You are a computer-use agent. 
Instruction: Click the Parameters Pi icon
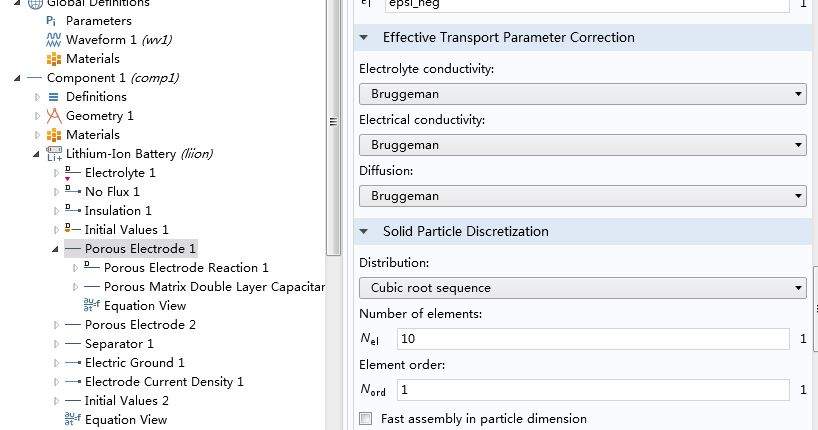click(x=53, y=20)
